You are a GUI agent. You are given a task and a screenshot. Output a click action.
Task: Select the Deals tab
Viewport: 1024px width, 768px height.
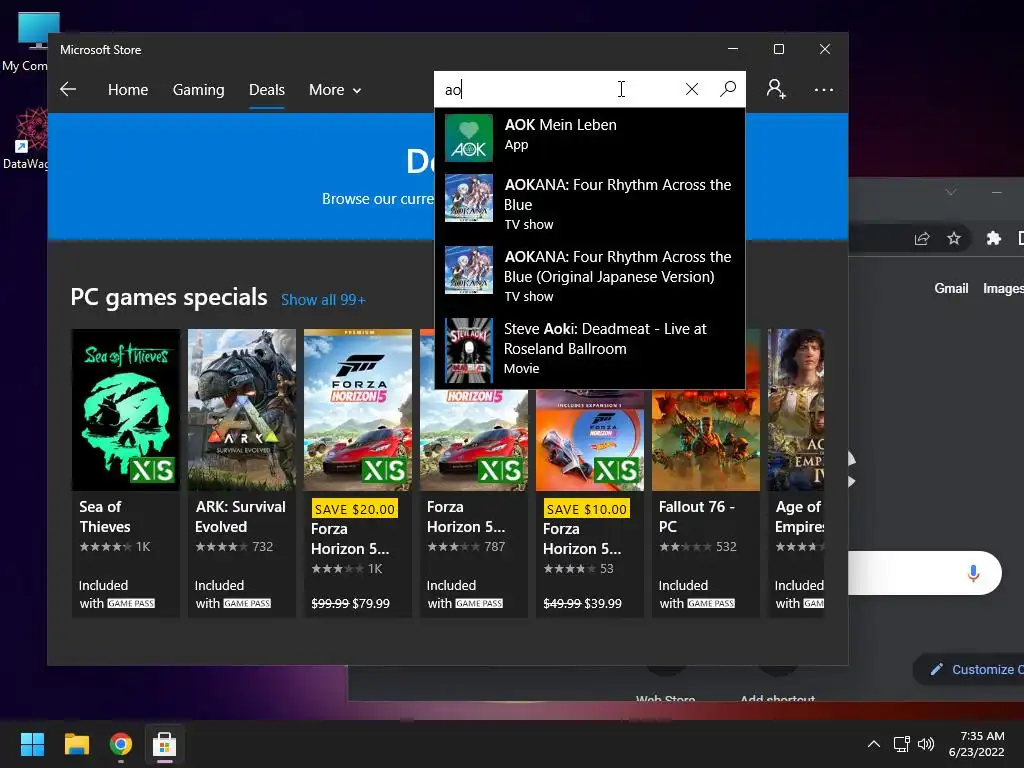[x=266, y=89]
